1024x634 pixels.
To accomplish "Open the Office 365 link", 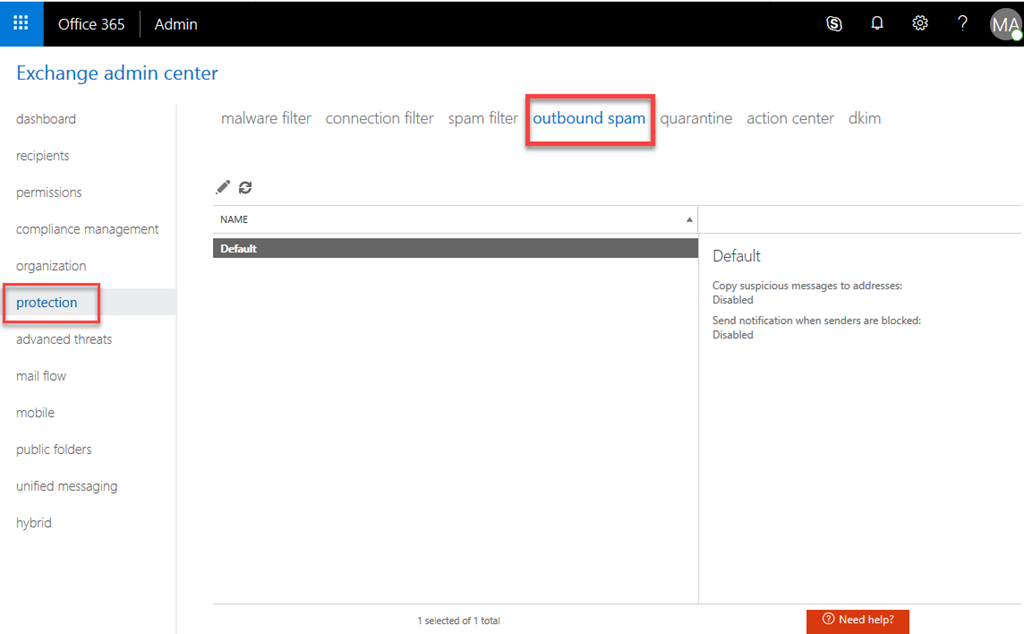I will [91, 24].
